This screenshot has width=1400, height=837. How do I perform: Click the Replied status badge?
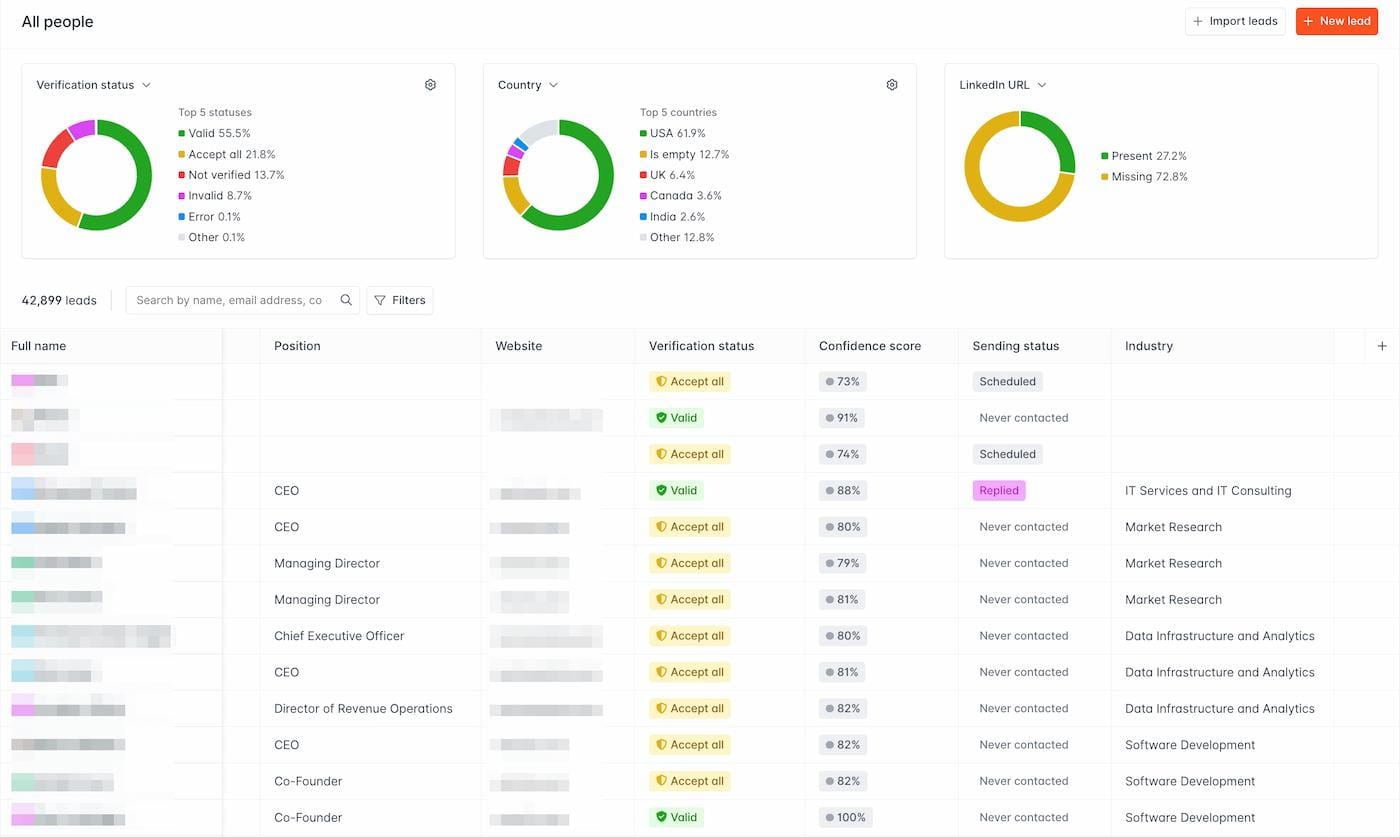click(x=999, y=490)
